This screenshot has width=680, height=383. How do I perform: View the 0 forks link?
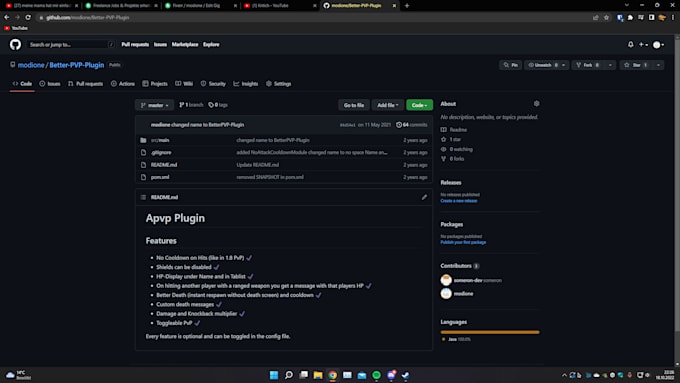[x=452, y=159]
